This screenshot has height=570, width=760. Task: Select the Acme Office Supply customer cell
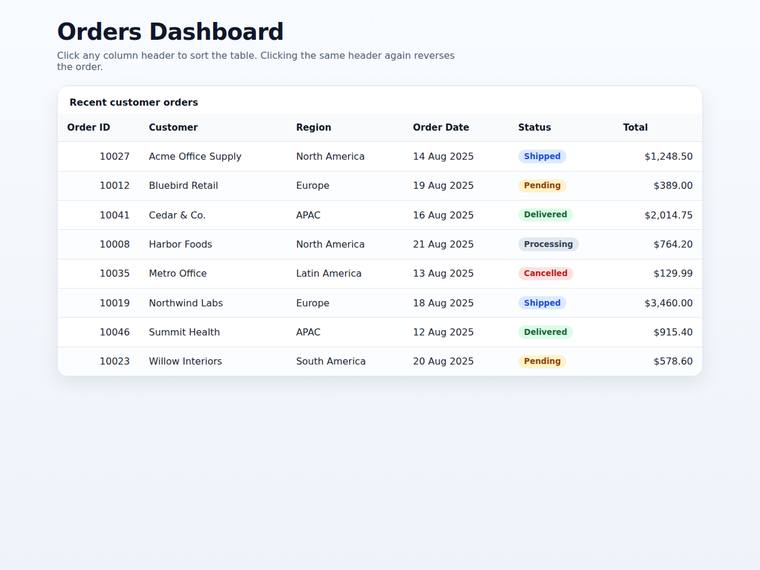[213, 157]
